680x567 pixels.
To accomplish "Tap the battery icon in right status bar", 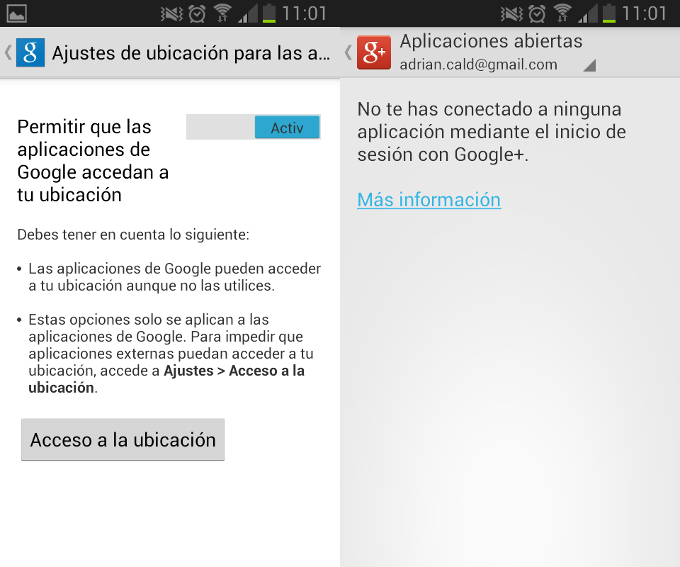I will point(607,13).
